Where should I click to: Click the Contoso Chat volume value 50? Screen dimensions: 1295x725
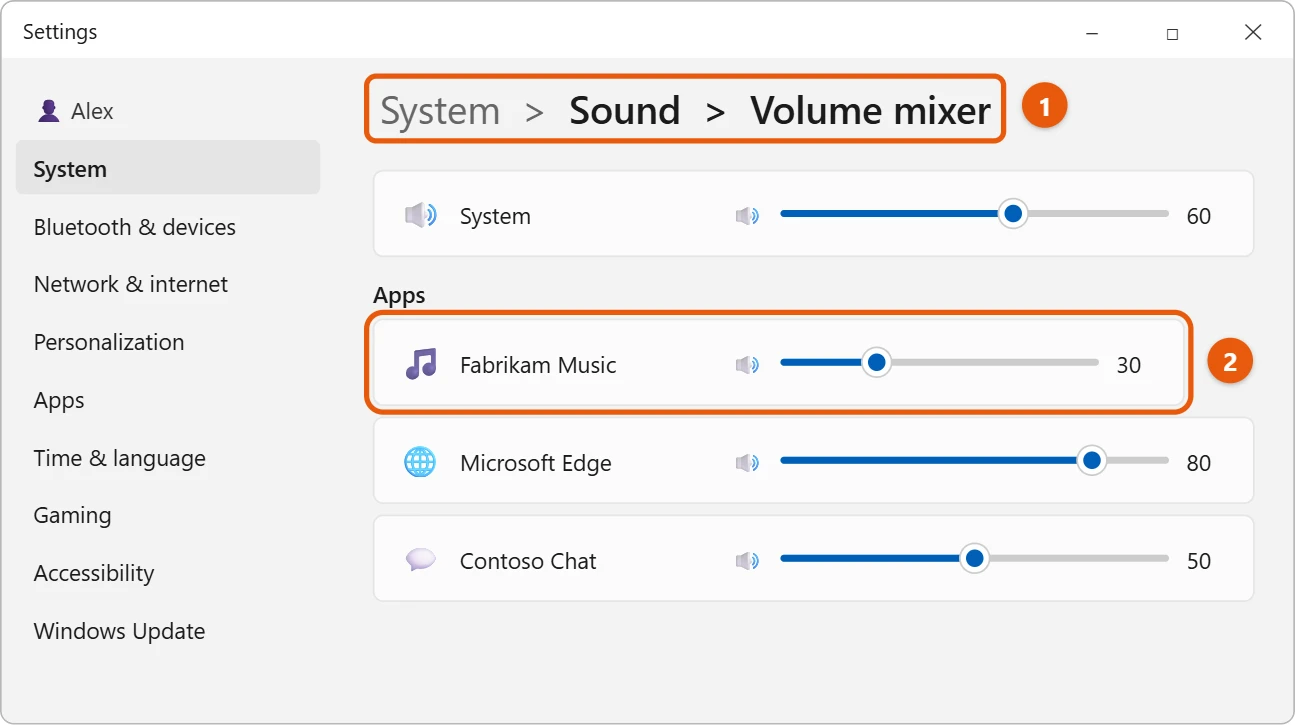click(1198, 561)
